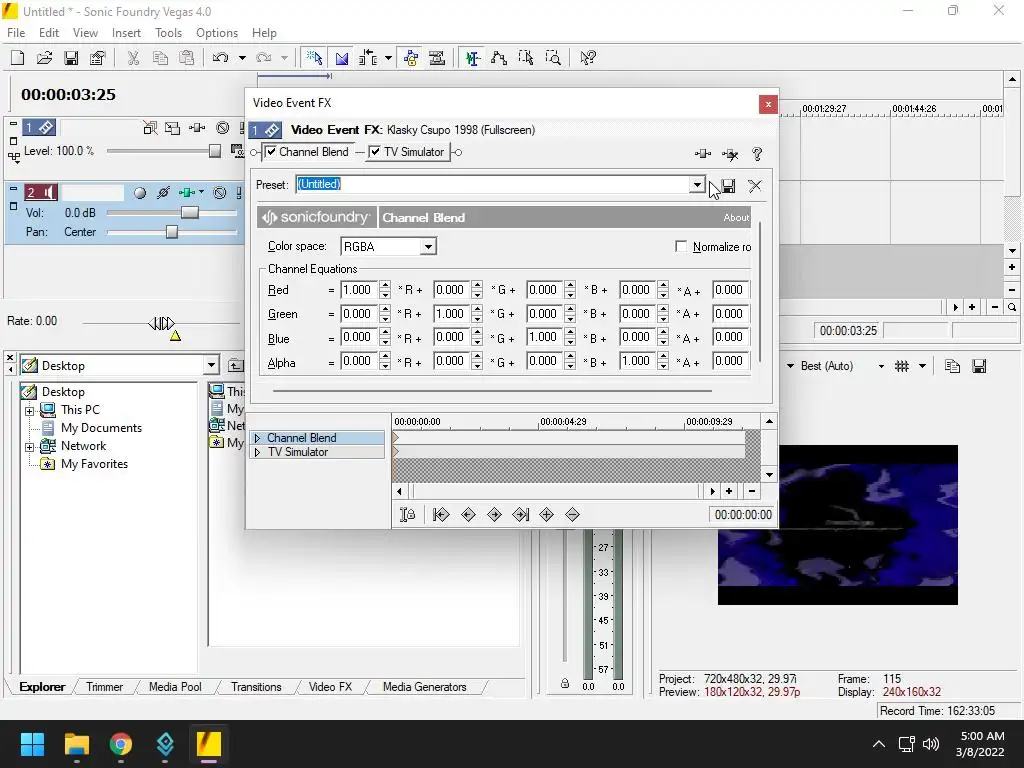The image size is (1024, 768).
Task: Disable the TV Simulator effect checkbox
Action: pyautogui.click(x=375, y=152)
